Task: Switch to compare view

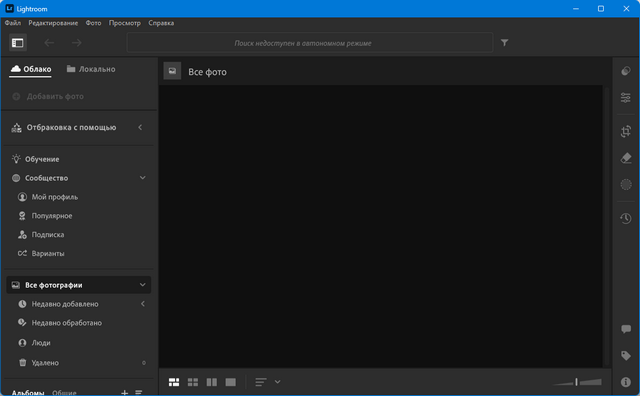Action: 211,382
